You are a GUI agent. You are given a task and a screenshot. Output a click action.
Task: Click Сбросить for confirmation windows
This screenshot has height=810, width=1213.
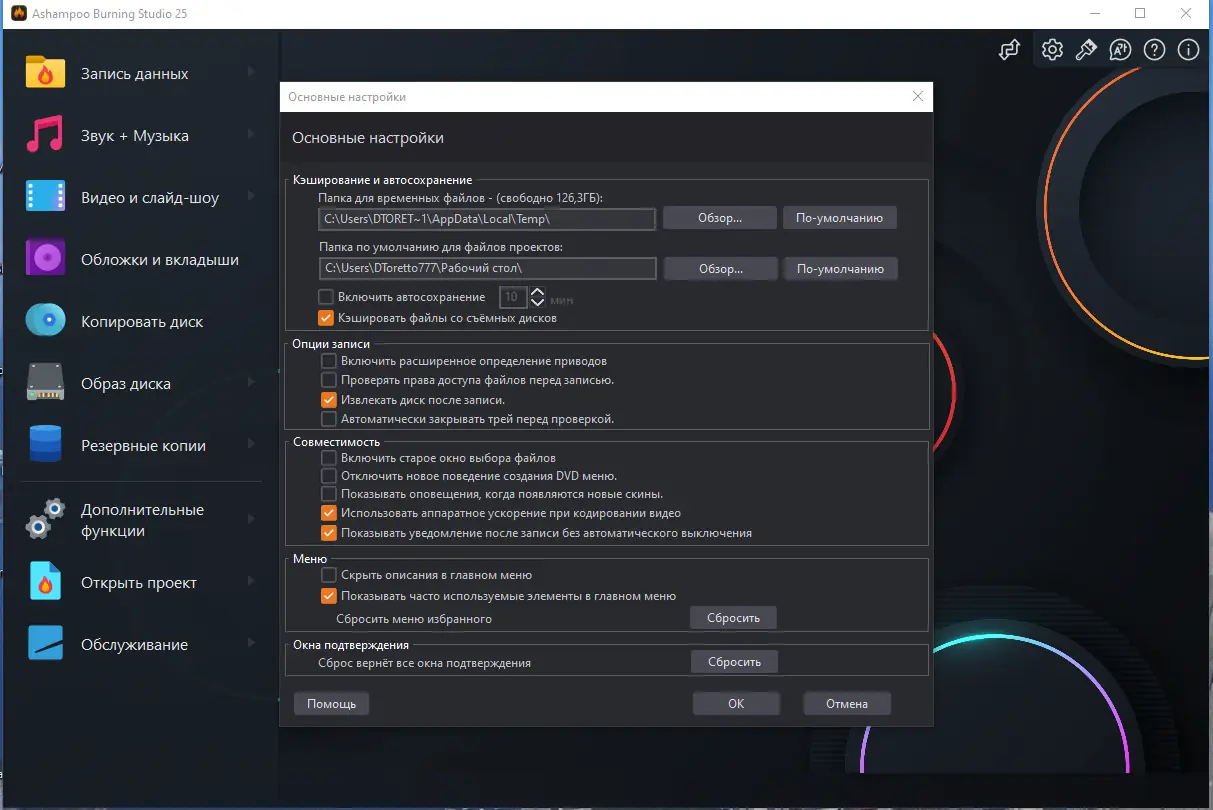(x=735, y=662)
